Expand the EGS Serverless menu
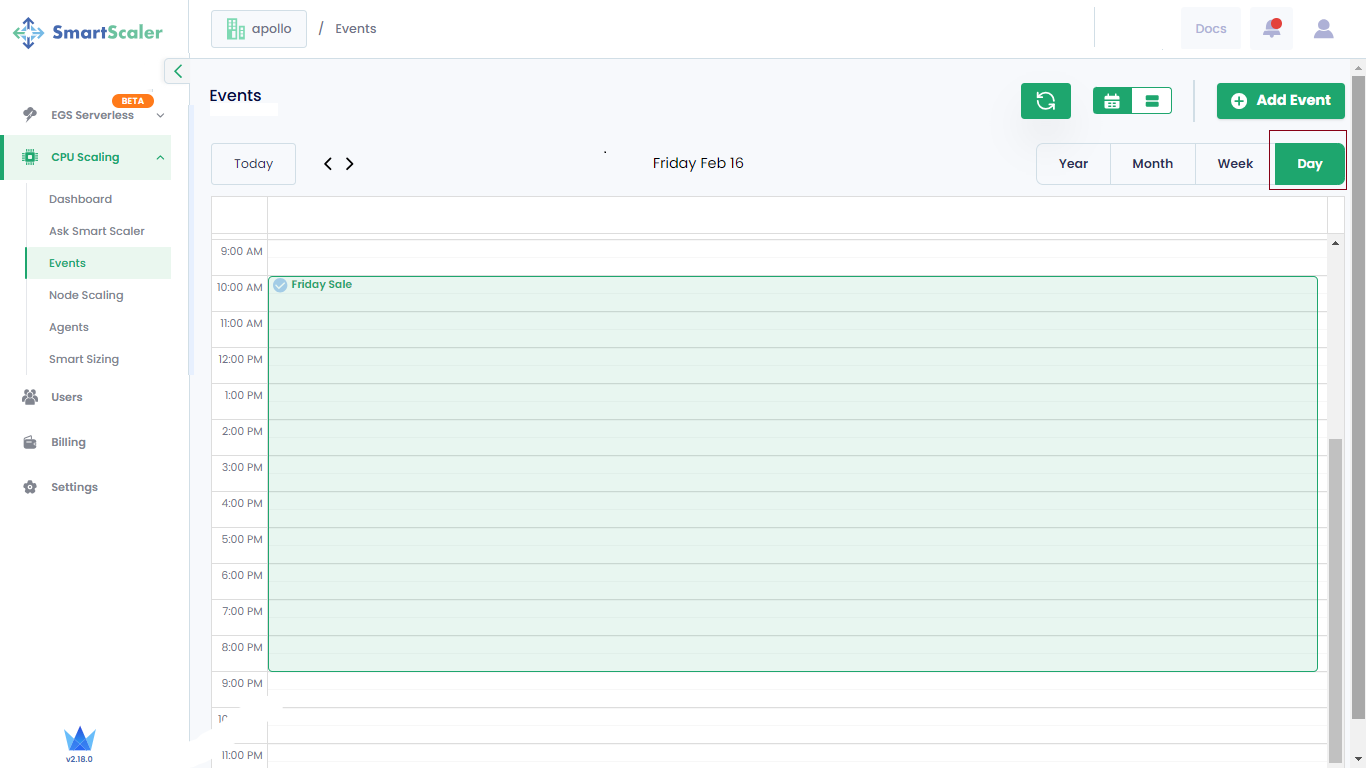Image resolution: width=1366 pixels, height=768 pixels. pos(160,116)
